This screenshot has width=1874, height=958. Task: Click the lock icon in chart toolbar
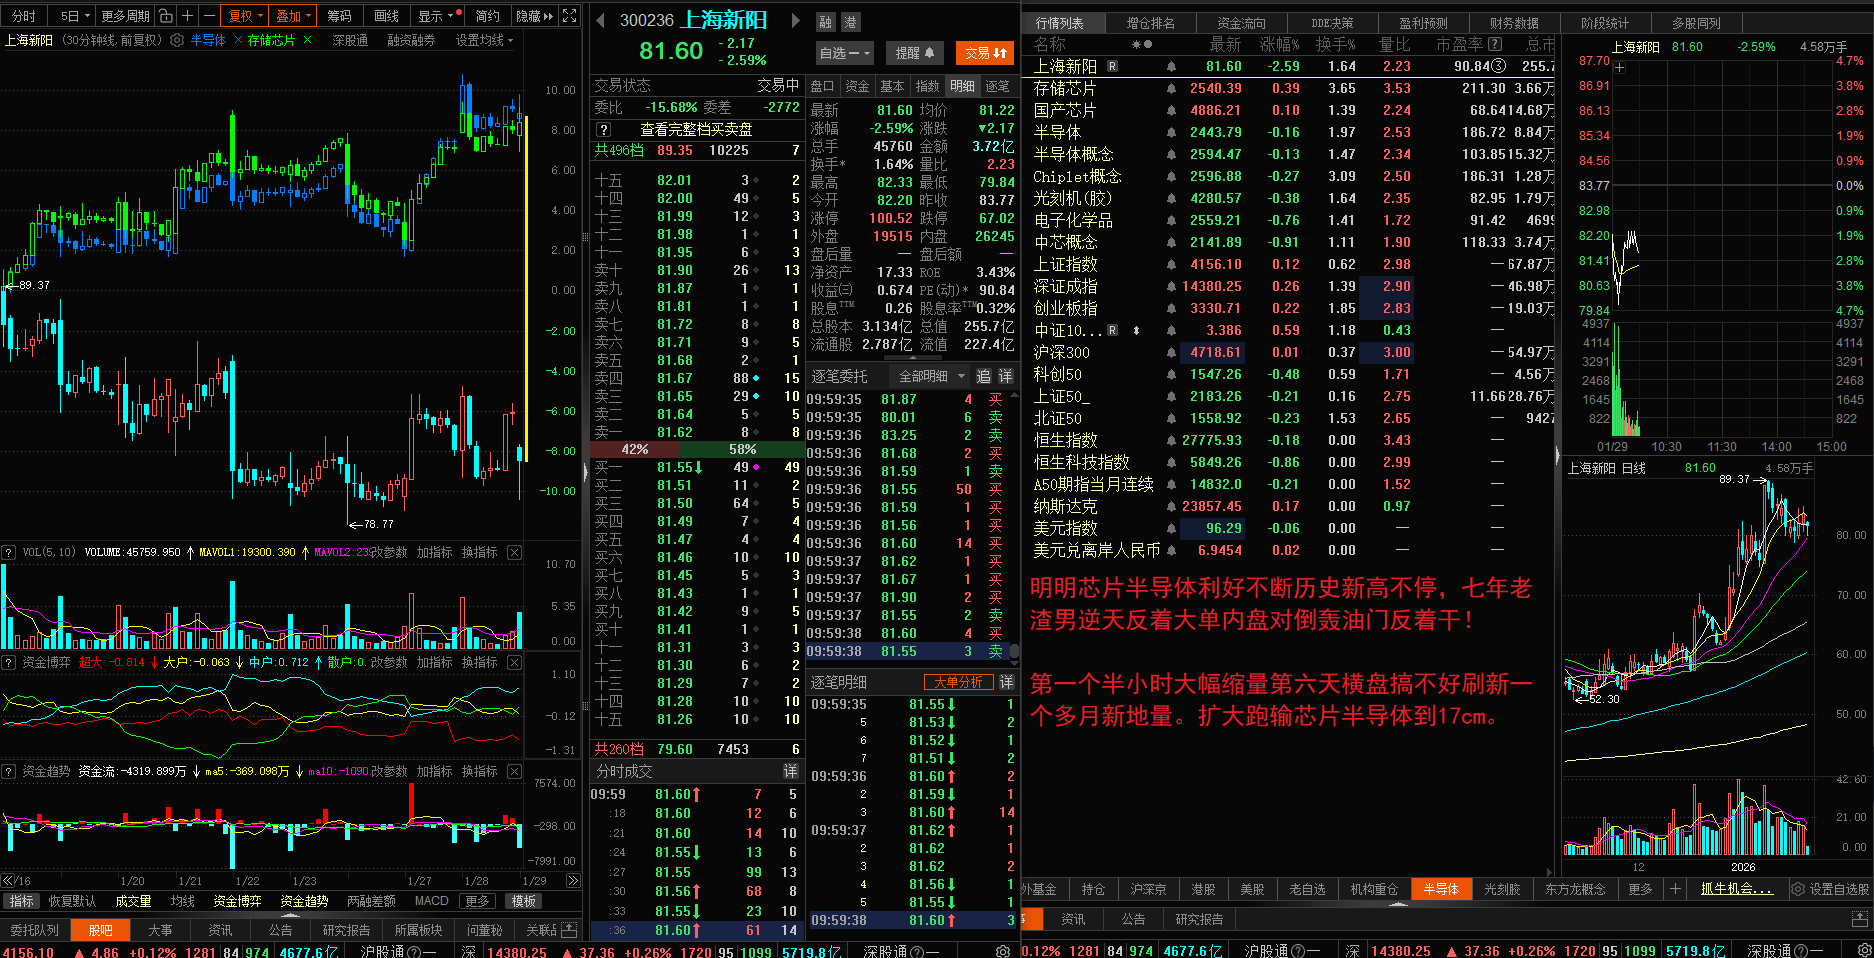(166, 16)
